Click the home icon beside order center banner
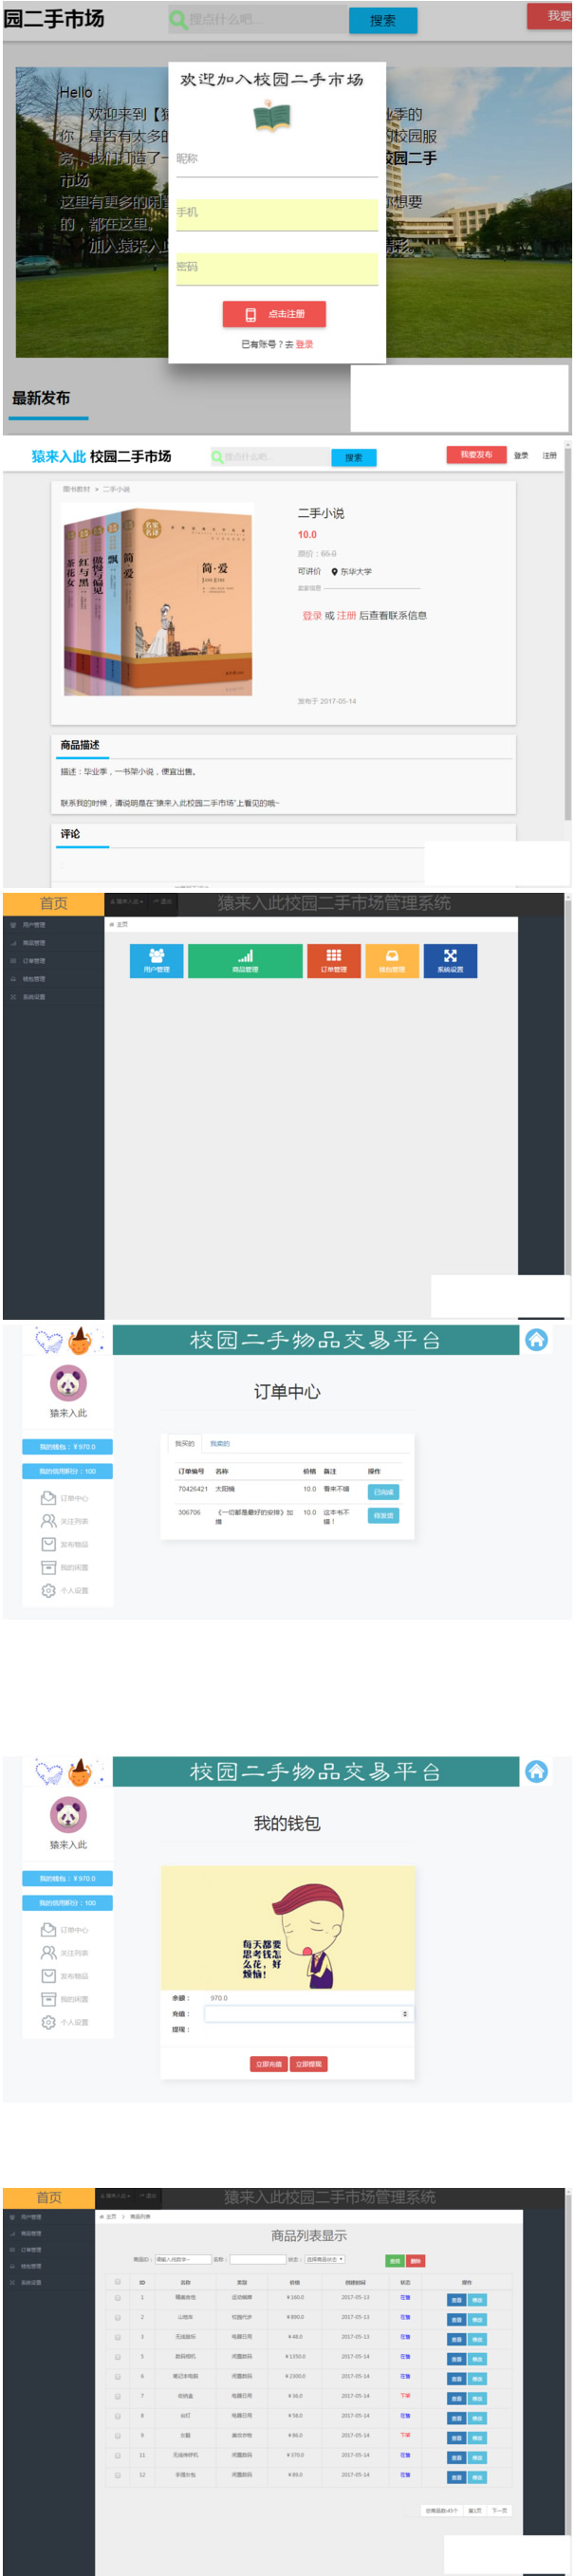Screen dimensions: 575x2576 point(536,1339)
